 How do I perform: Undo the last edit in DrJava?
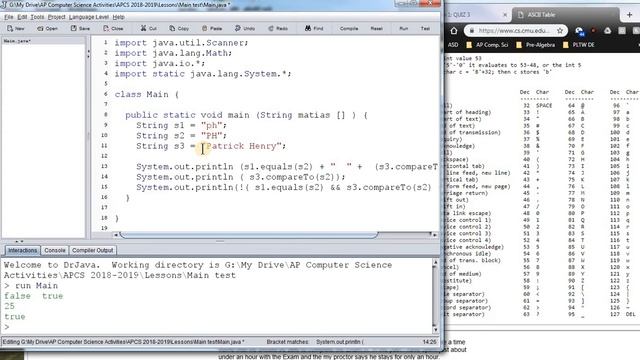[x=245, y=29]
